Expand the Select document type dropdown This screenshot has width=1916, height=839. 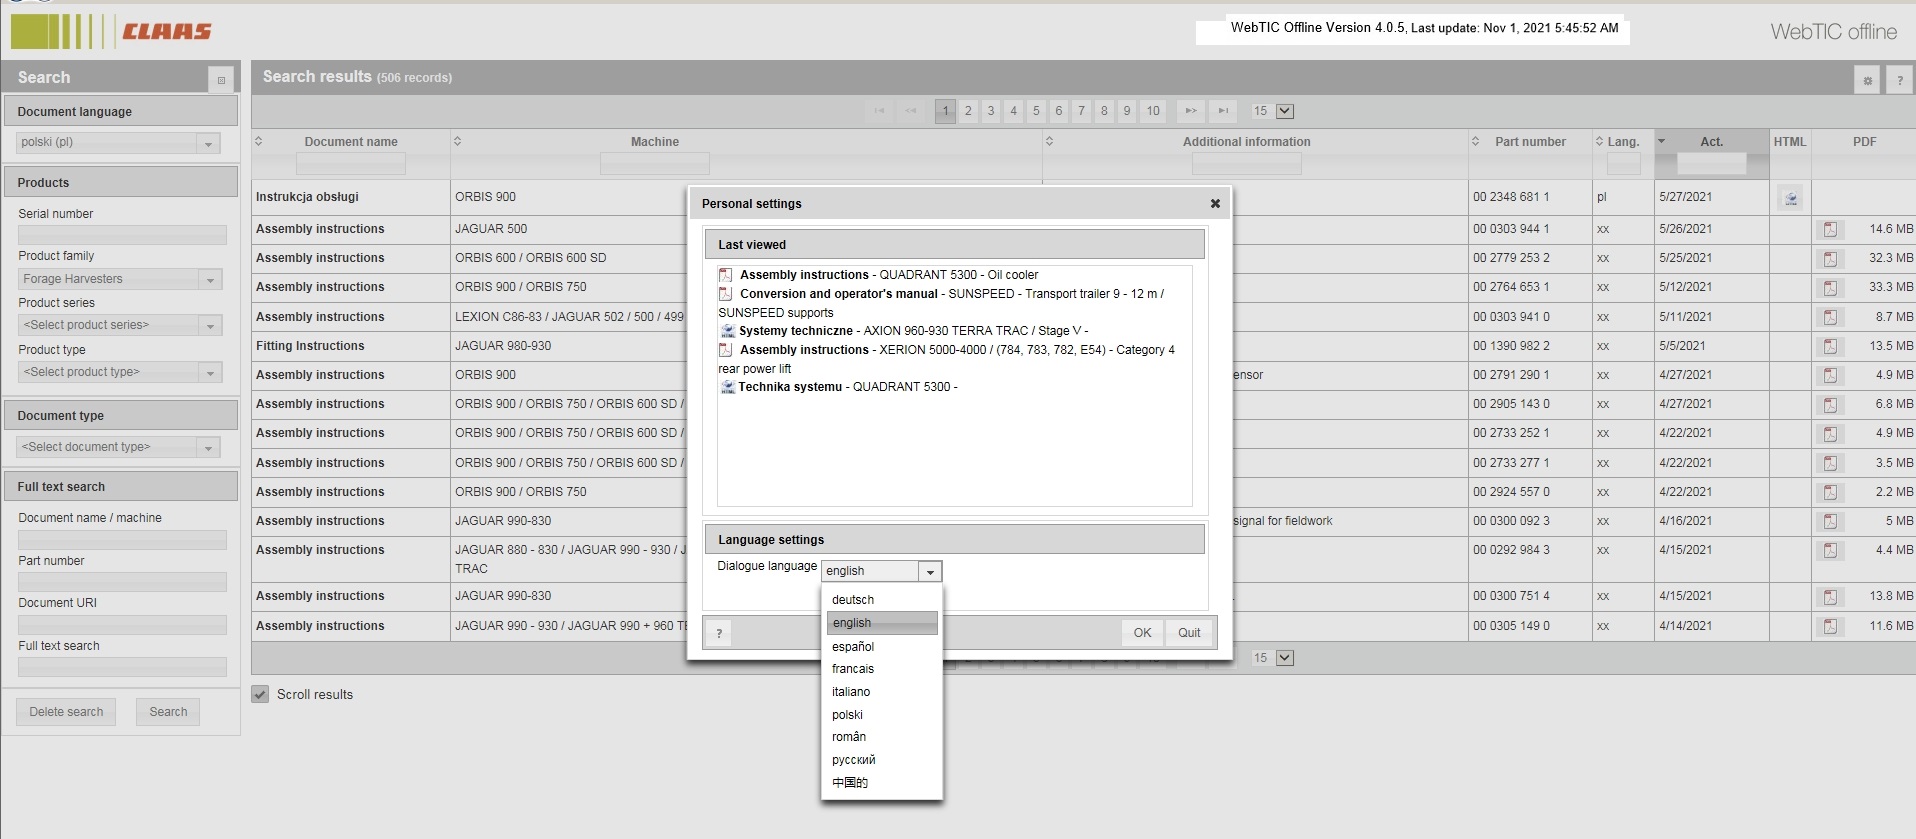click(x=208, y=448)
